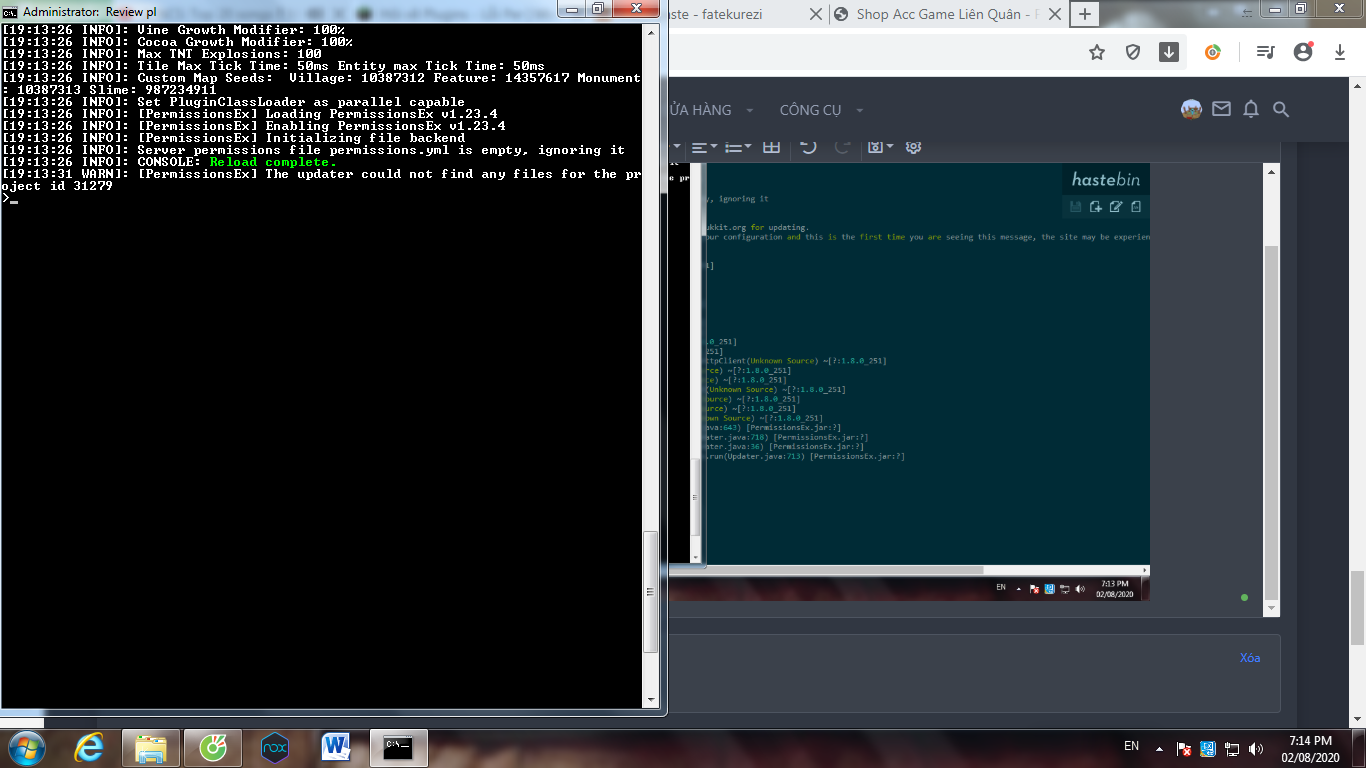The width and height of the screenshot is (1366, 768).
Task: Open the notifications bell on the forum
Action: click(1251, 109)
